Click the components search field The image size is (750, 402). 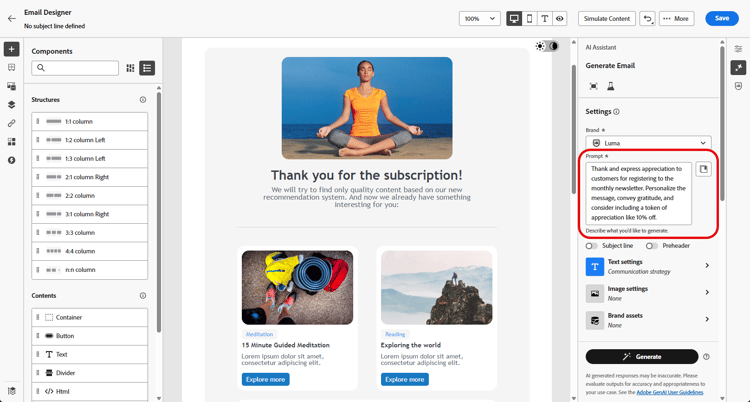[x=75, y=68]
